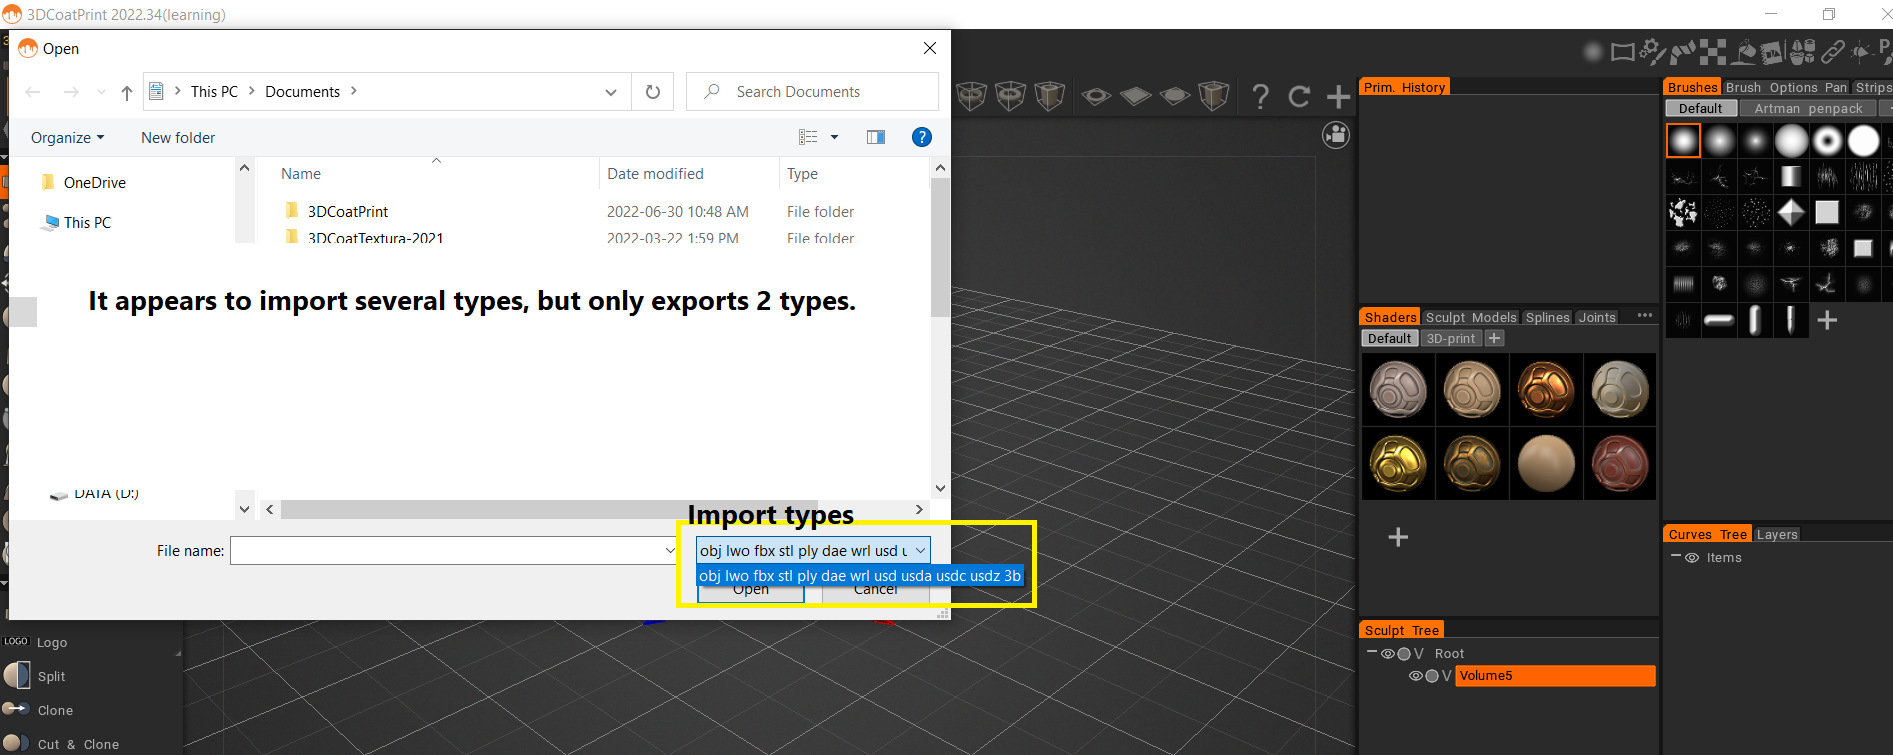
Task: Collapse the Items node in Curves Tree
Action: 1676,556
